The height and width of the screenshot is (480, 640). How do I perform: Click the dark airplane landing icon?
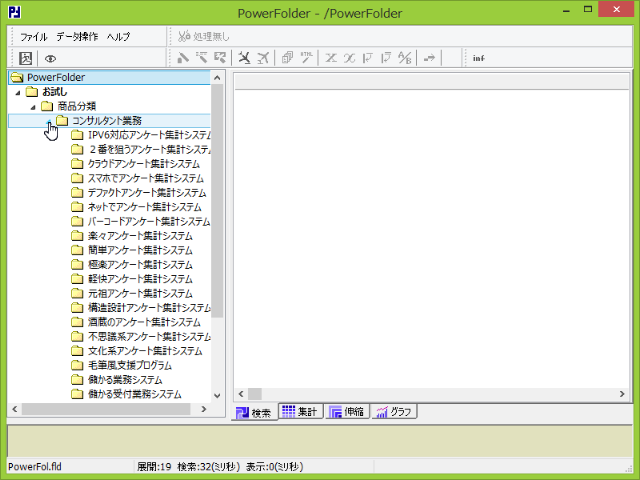click(x=244, y=58)
